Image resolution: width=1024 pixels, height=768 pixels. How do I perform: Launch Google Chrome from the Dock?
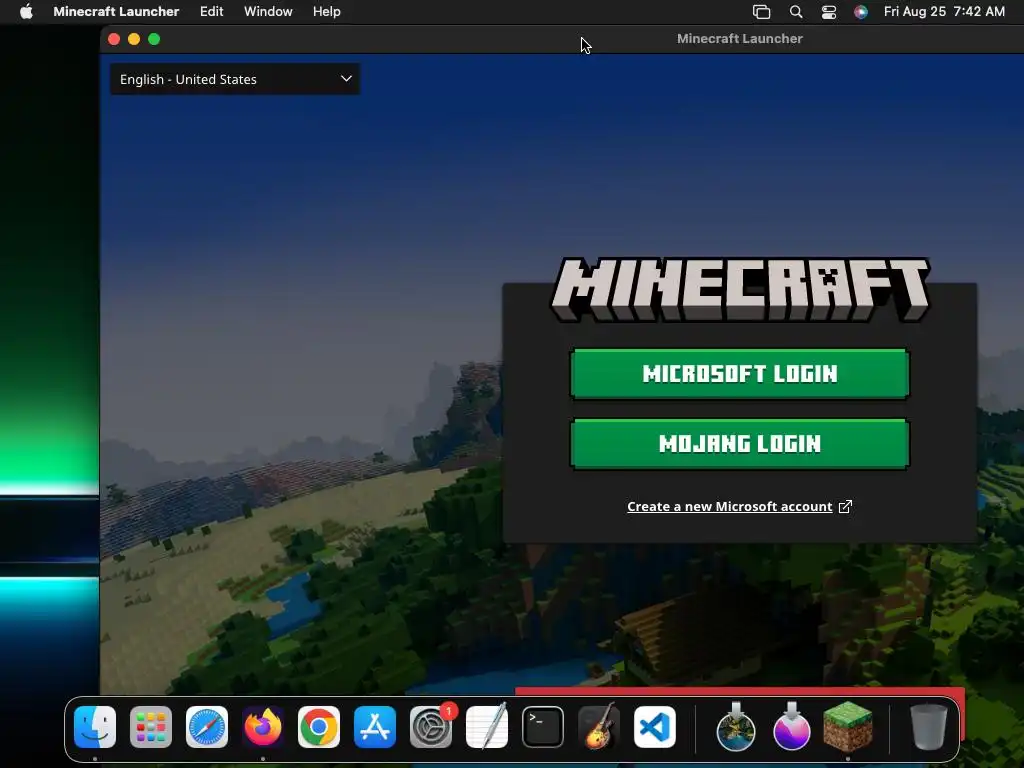coord(319,727)
